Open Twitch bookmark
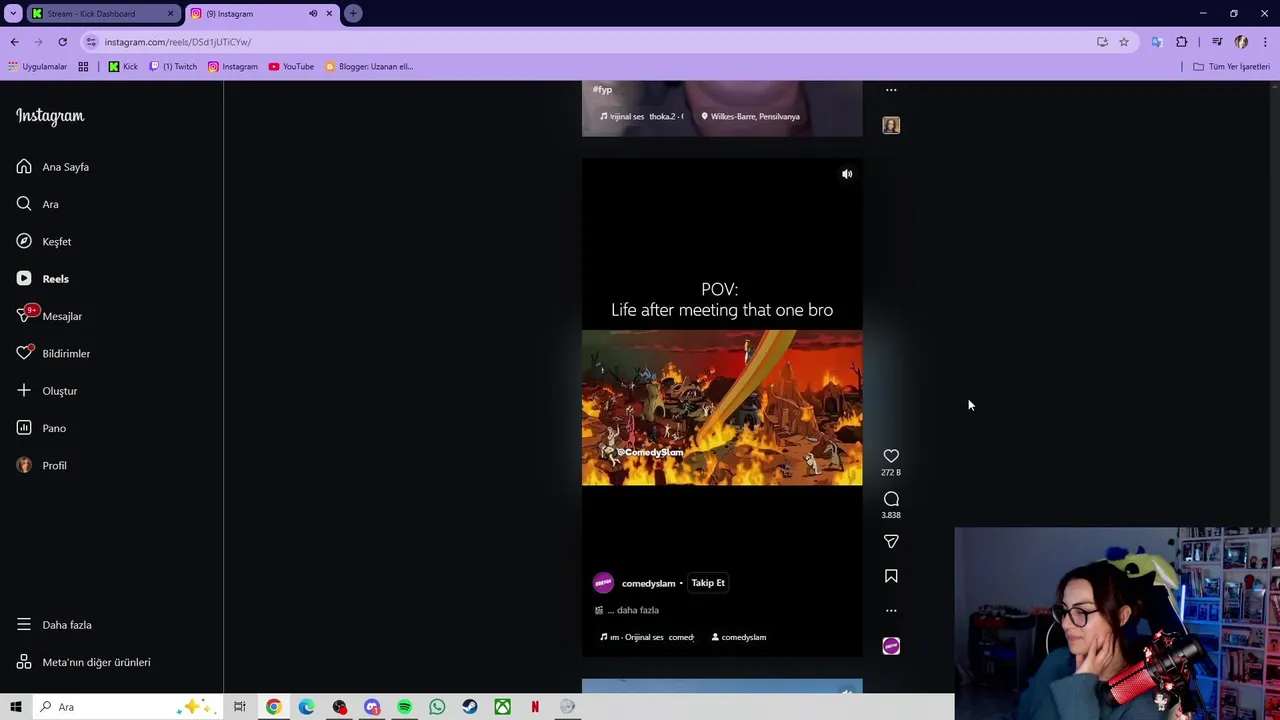This screenshot has width=1280, height=720. coord(173,67)
